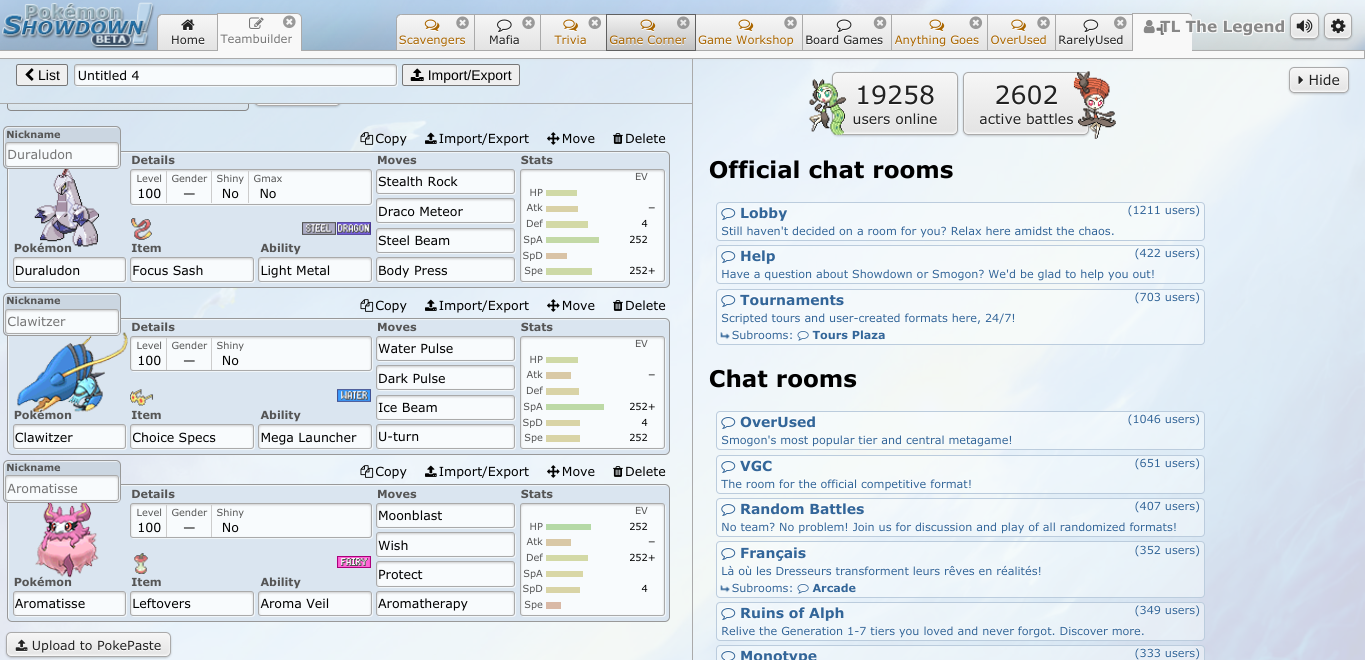Click the 2602 active battles button
The width and height of the screenshot is (1365, 660).
coord(1026,104)
